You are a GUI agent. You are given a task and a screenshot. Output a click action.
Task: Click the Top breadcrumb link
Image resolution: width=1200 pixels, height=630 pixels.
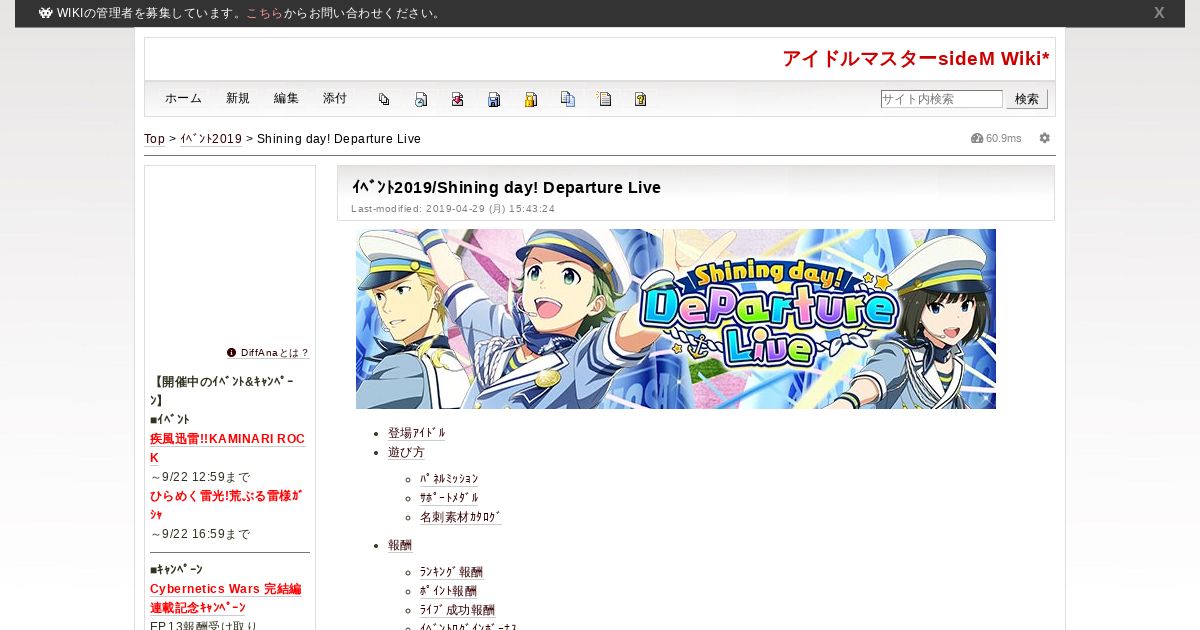tap(154, 139)
